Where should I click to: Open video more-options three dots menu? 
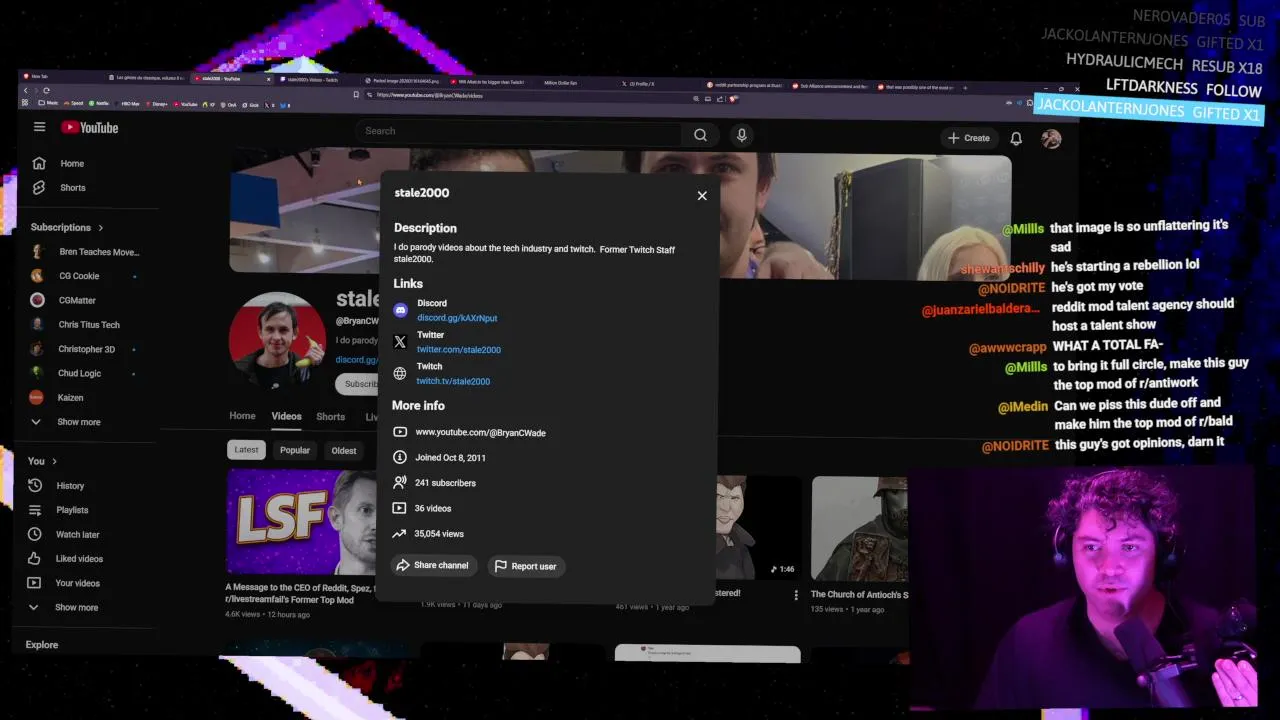(x=796, y=595)
